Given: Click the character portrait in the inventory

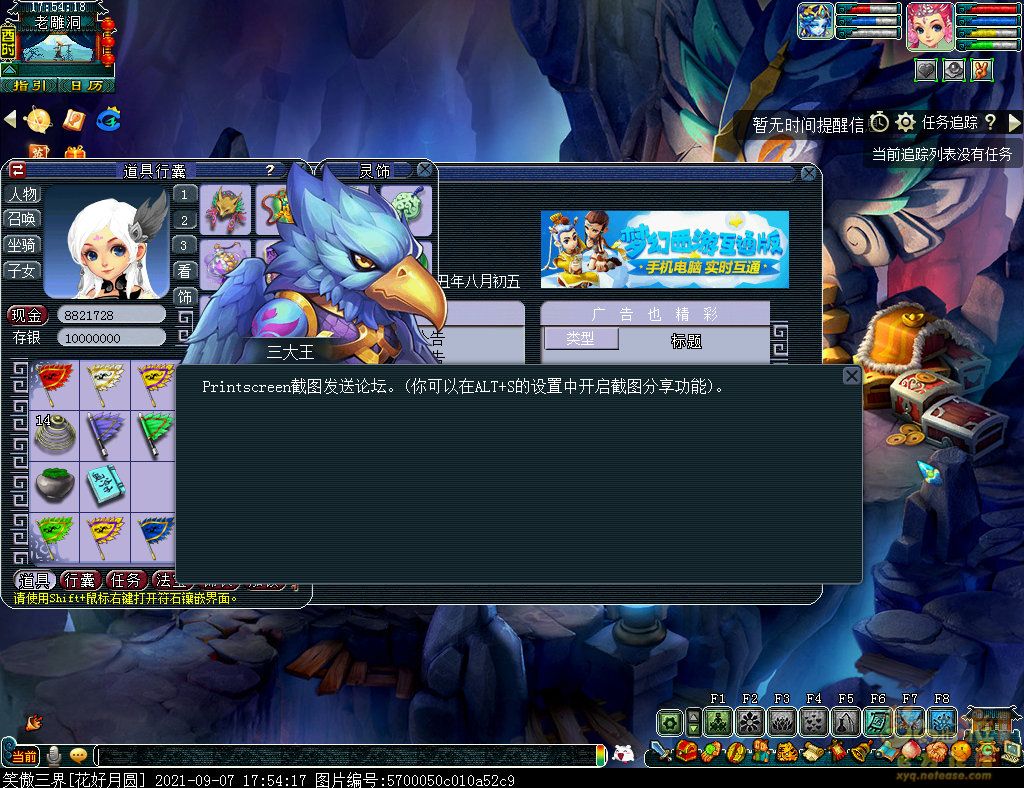Looking at the screenshot, I should (106, 242).
